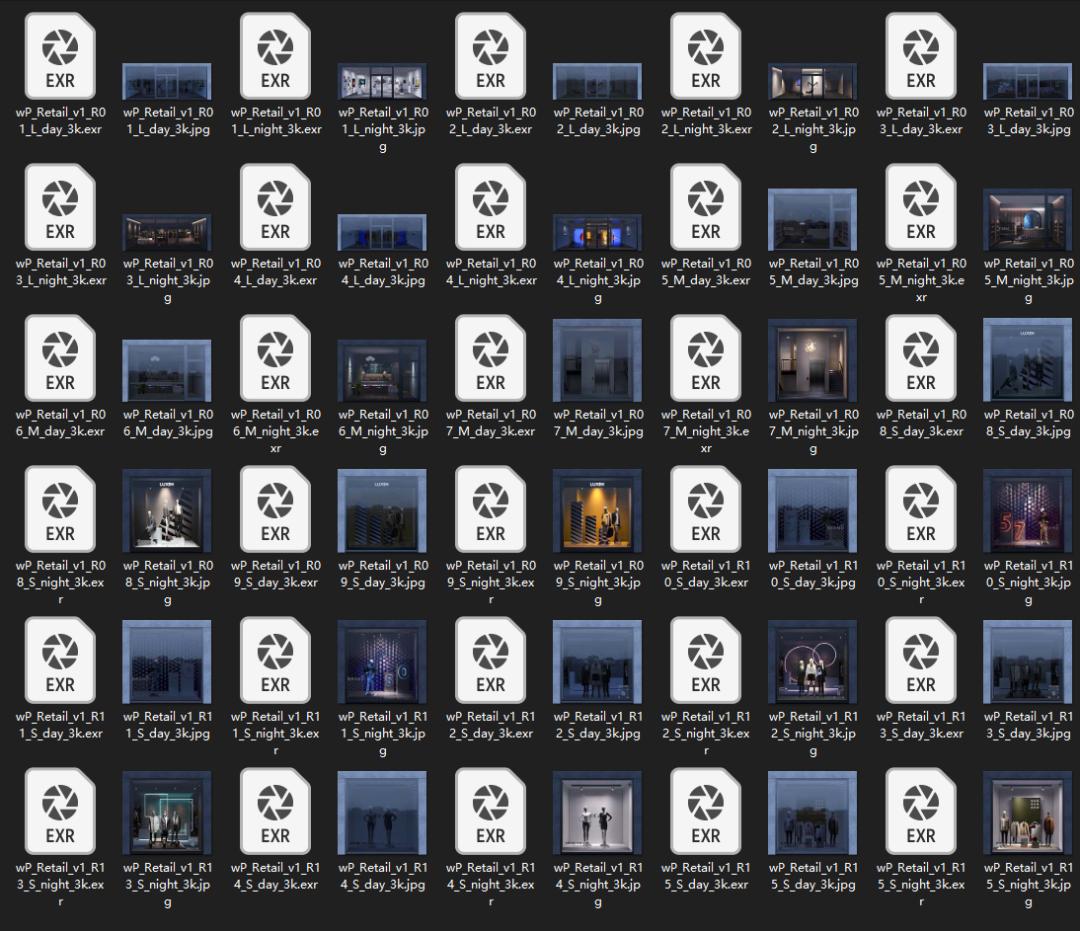The image size is (1080, 931).
Task: Select the wP_Retail_v1_R09_S_day_3k.exr file icon
Action: (x=276, y=509)
